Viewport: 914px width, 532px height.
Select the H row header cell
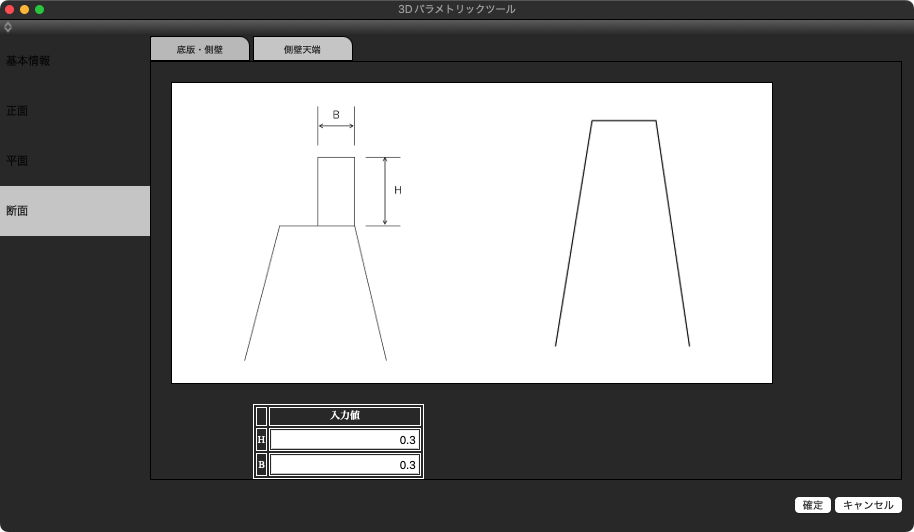261,440
